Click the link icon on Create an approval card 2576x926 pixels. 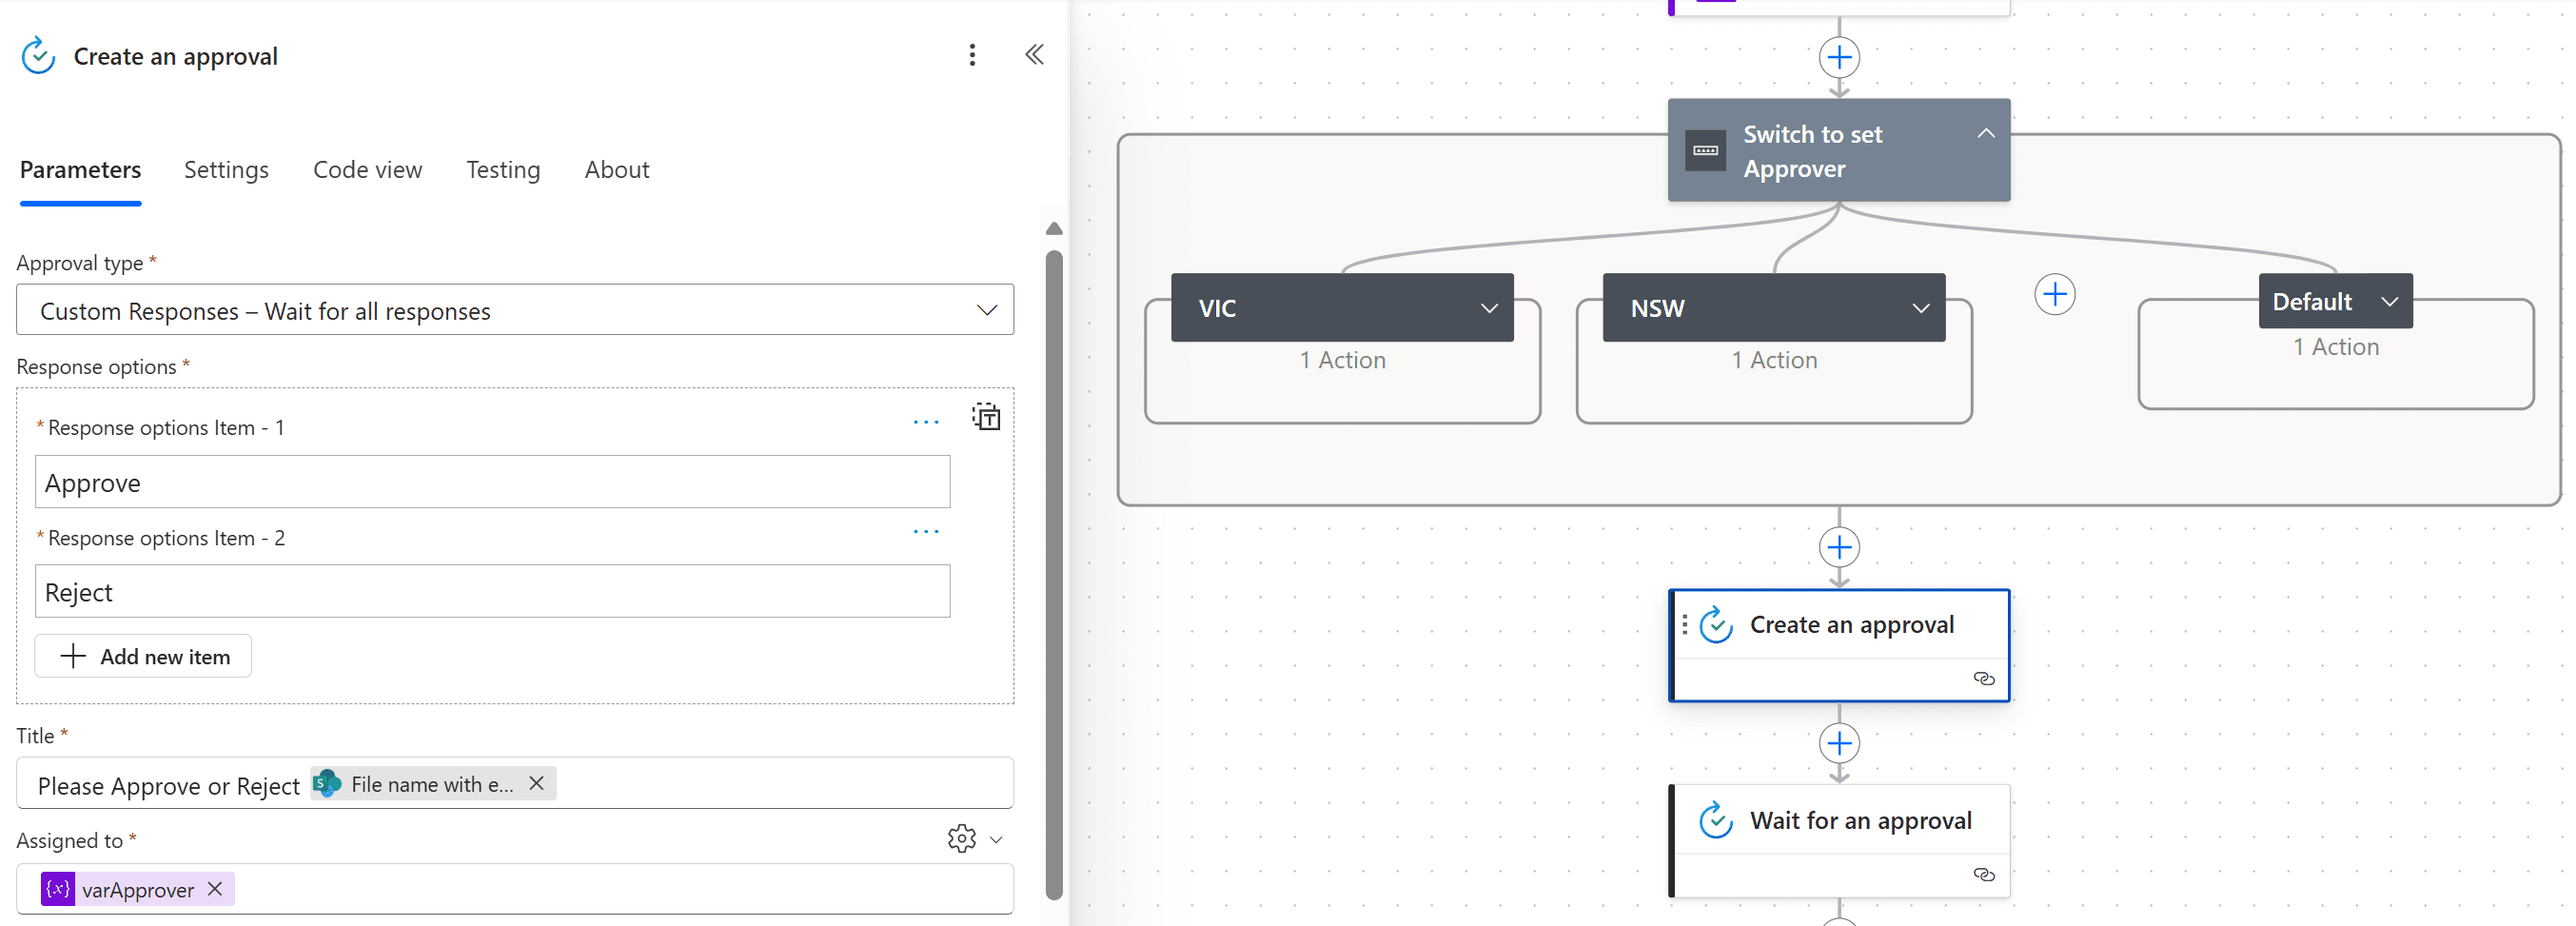coord(1984,679)
